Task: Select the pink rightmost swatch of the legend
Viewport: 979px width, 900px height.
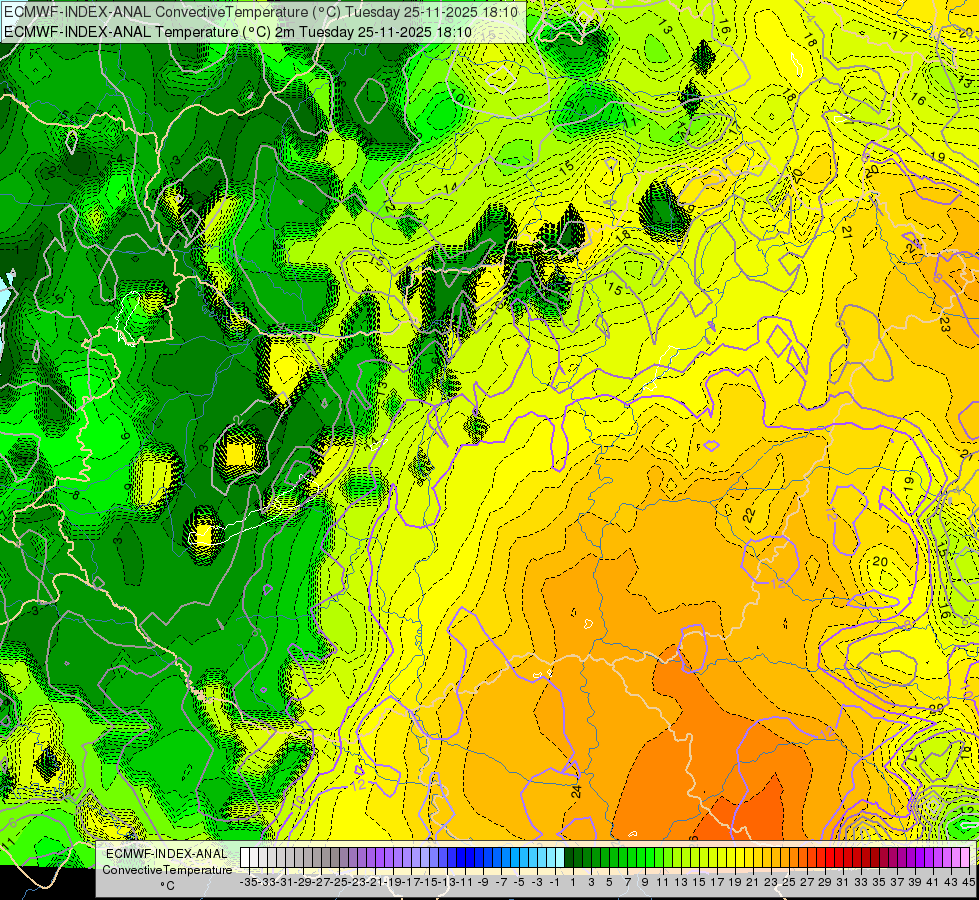Action: click(966, 858)
